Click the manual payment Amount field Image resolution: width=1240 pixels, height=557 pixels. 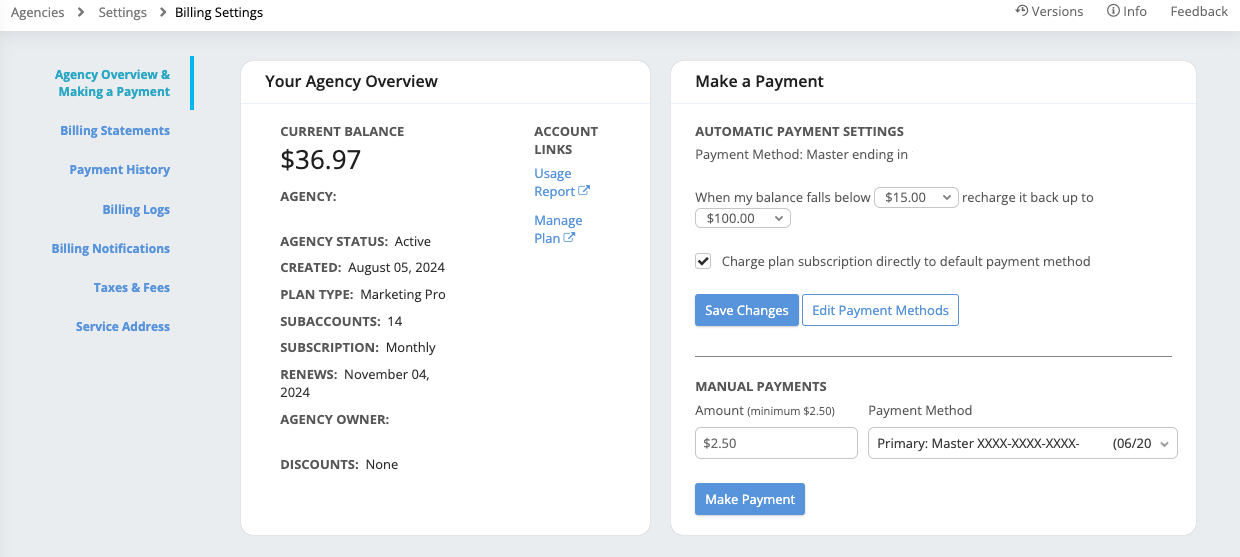tap(776, 444)
